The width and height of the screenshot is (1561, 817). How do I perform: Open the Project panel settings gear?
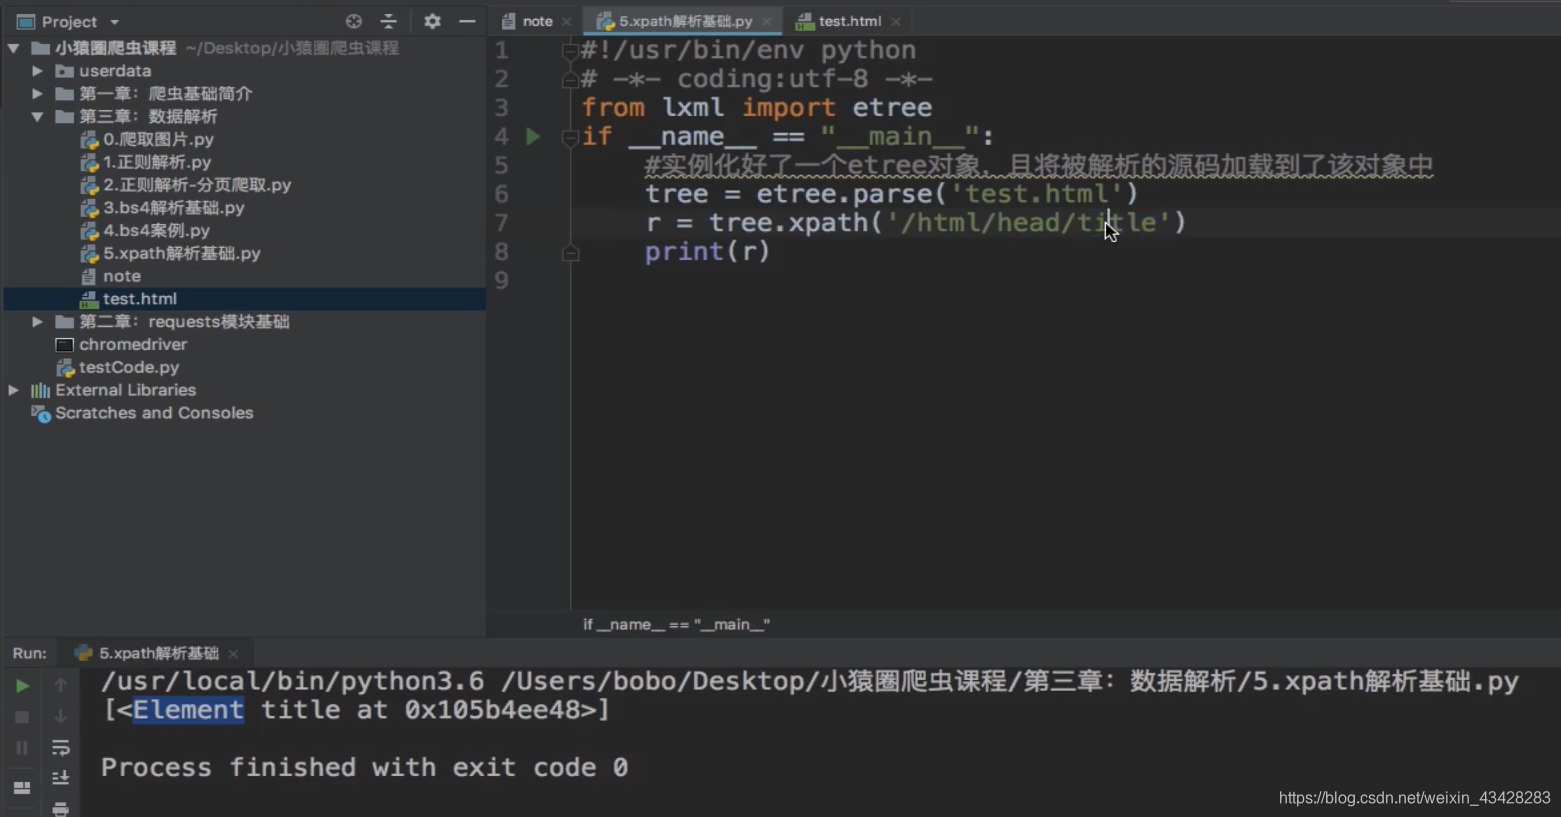pyautogui.click(x=432, y=21)
